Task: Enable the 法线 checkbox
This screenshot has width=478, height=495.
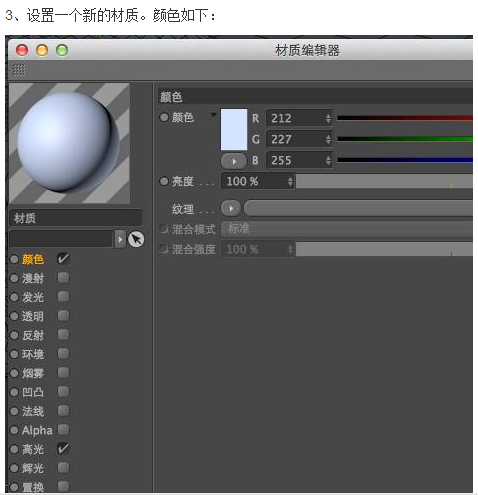Action: click(x=63, y=411)
